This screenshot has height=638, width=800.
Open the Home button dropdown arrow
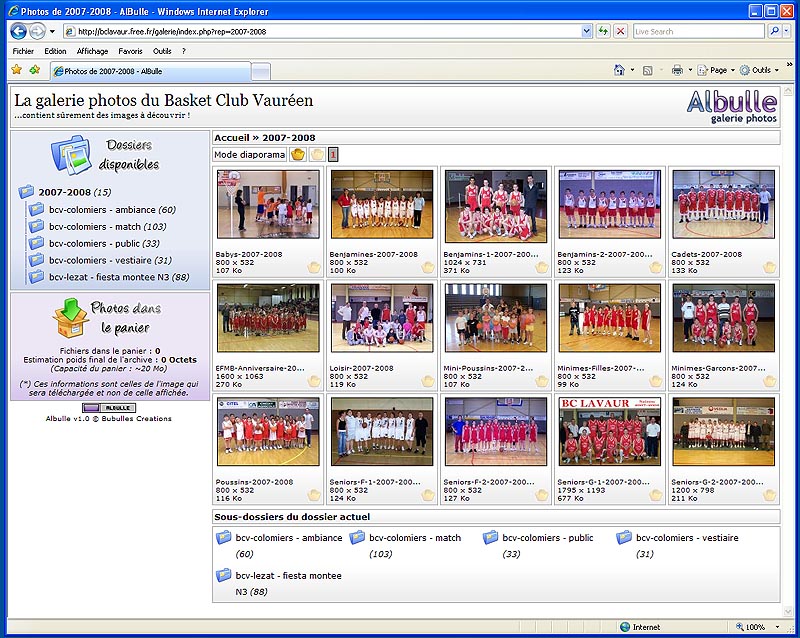click(632, 70)
